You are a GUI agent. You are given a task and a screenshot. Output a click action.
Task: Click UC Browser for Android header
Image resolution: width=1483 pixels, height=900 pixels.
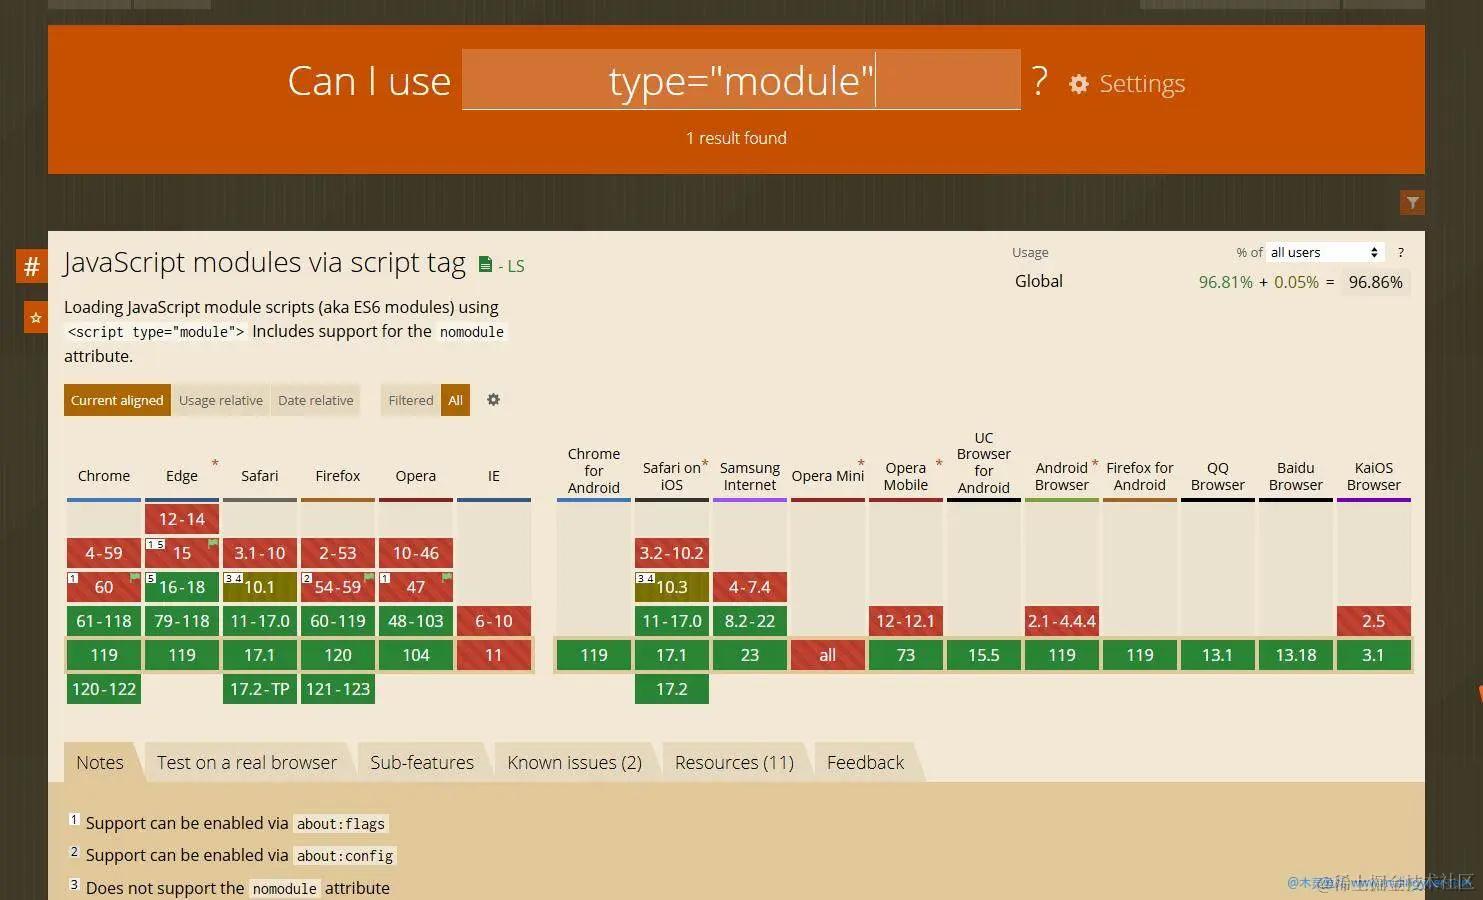pos(984,463)
